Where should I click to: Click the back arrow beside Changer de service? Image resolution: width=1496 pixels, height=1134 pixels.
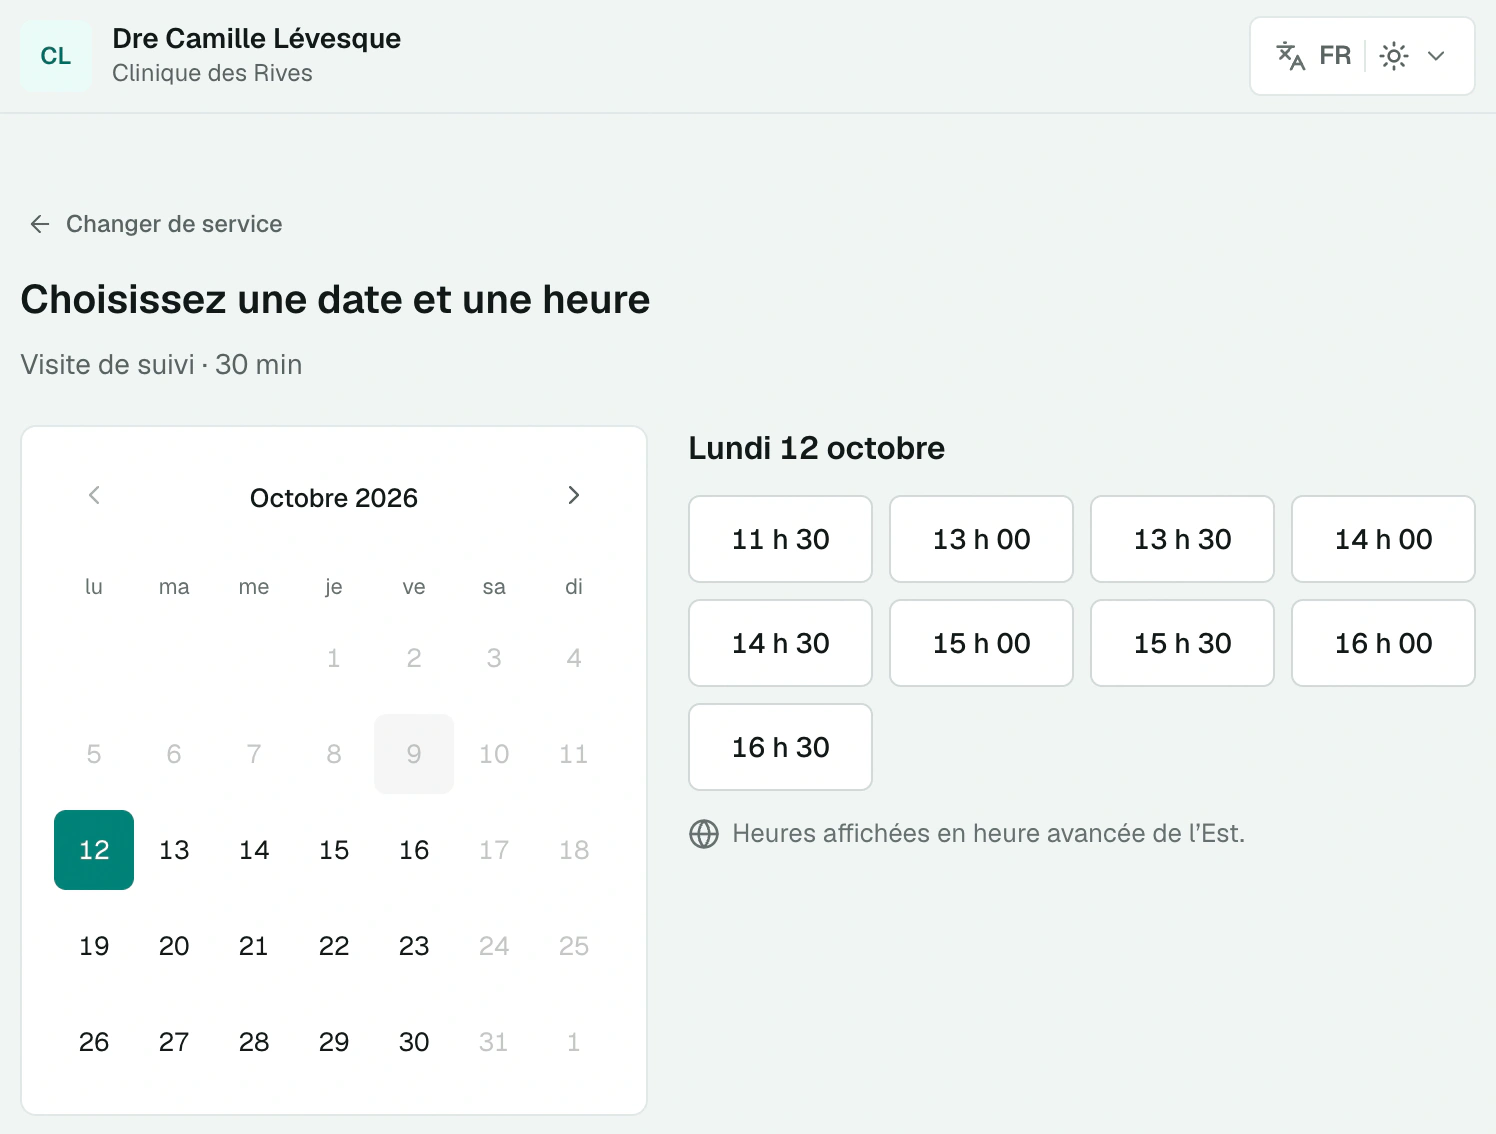(x=40, y=224)
